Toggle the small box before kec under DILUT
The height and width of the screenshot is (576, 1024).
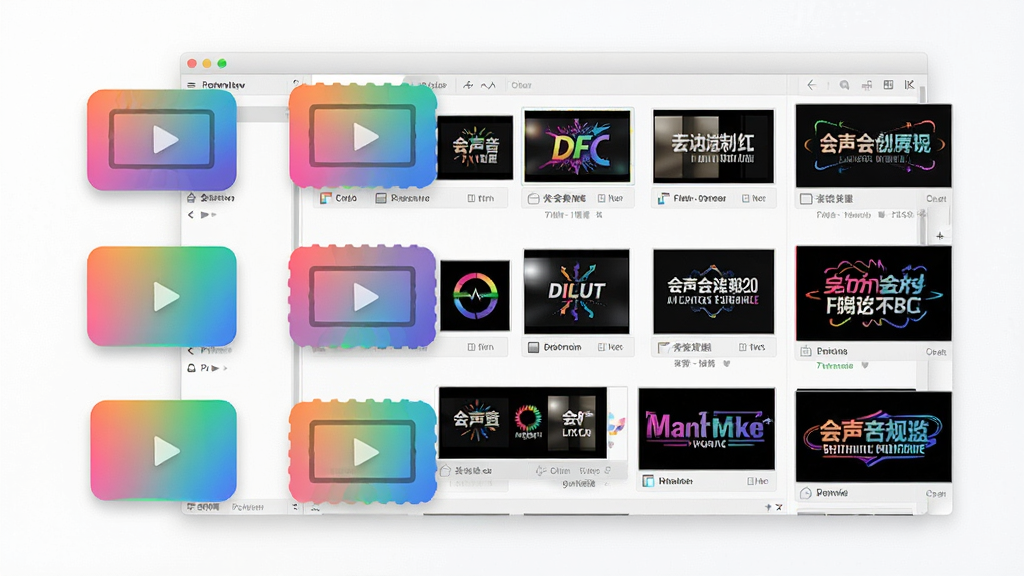(602, 347)
